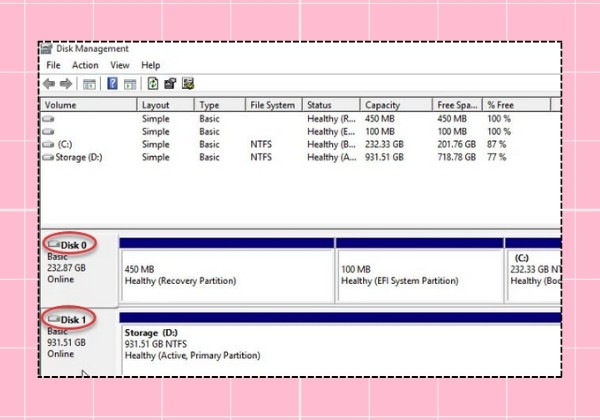Click the Disk 1 drive icon

[x=54, y=319]
